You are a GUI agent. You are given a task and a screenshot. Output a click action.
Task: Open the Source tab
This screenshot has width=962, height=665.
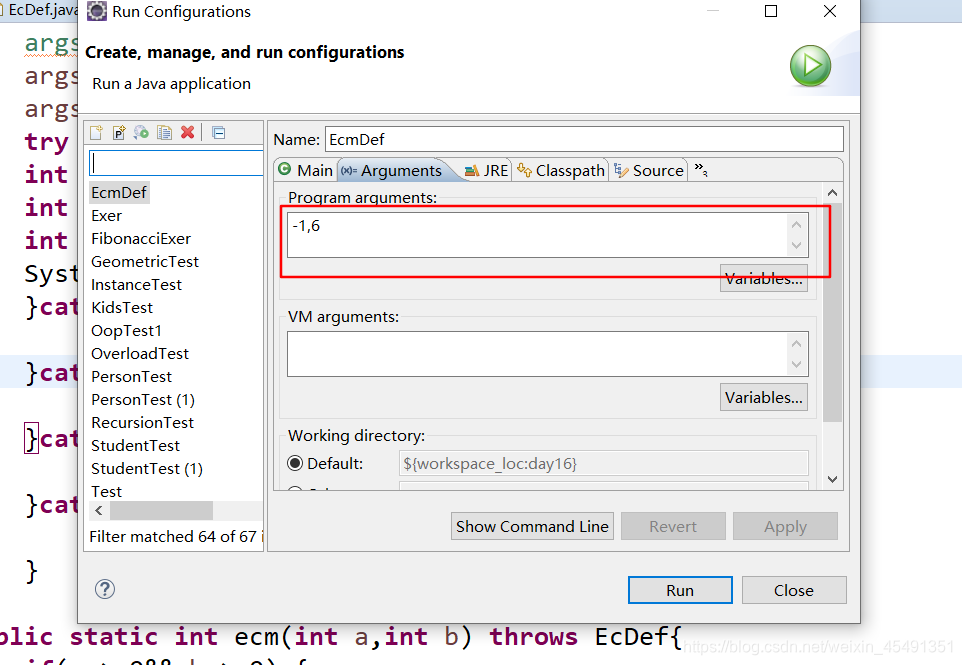[x=649, y=170]
